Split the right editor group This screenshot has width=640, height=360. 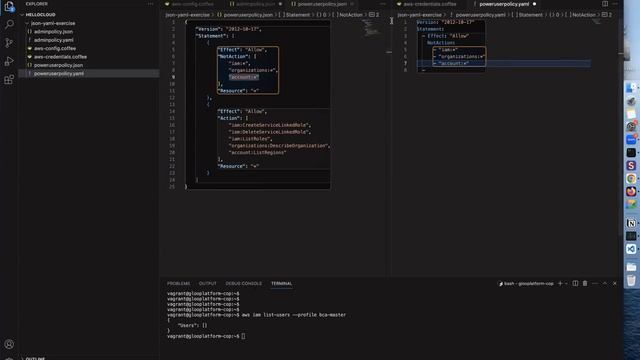pos(605,4)
